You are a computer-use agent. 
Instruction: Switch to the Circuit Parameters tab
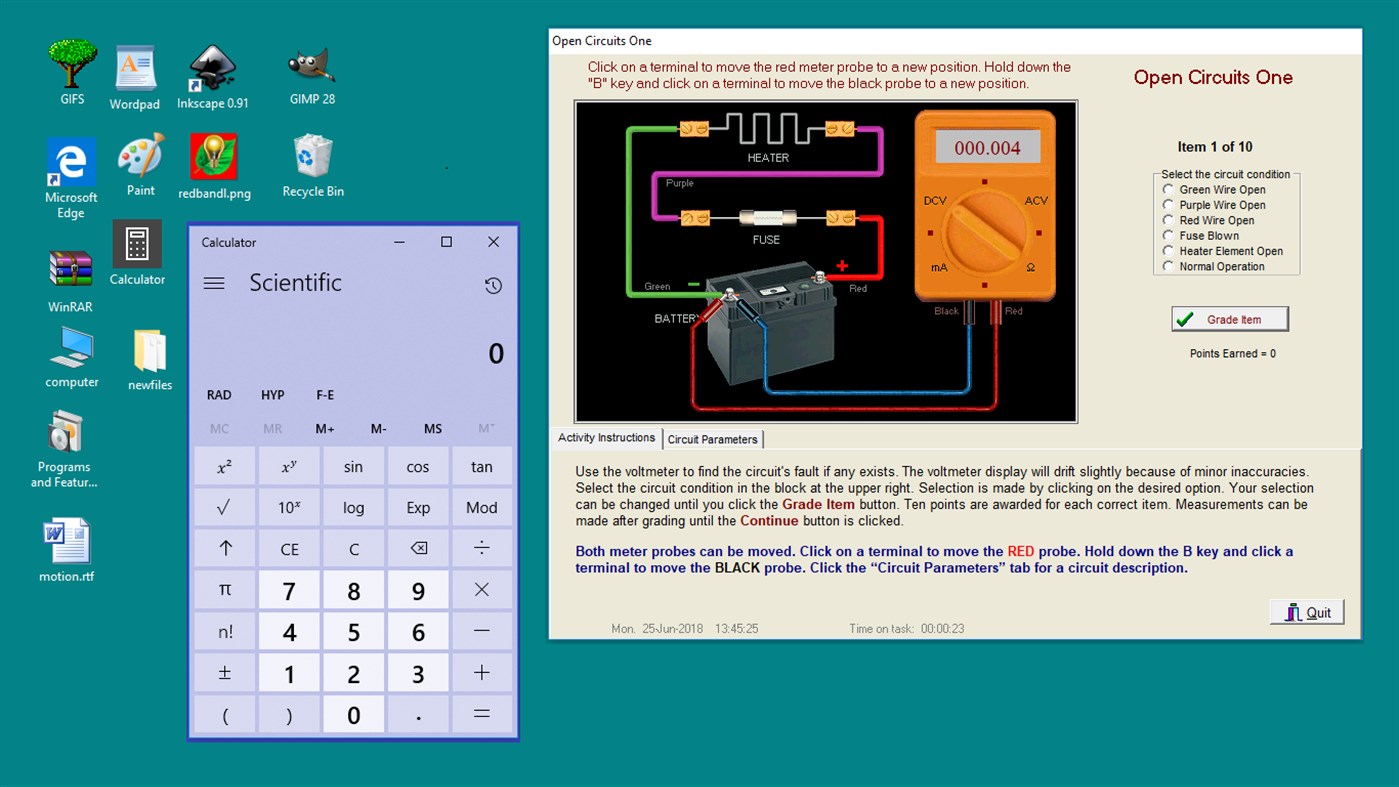712,439
